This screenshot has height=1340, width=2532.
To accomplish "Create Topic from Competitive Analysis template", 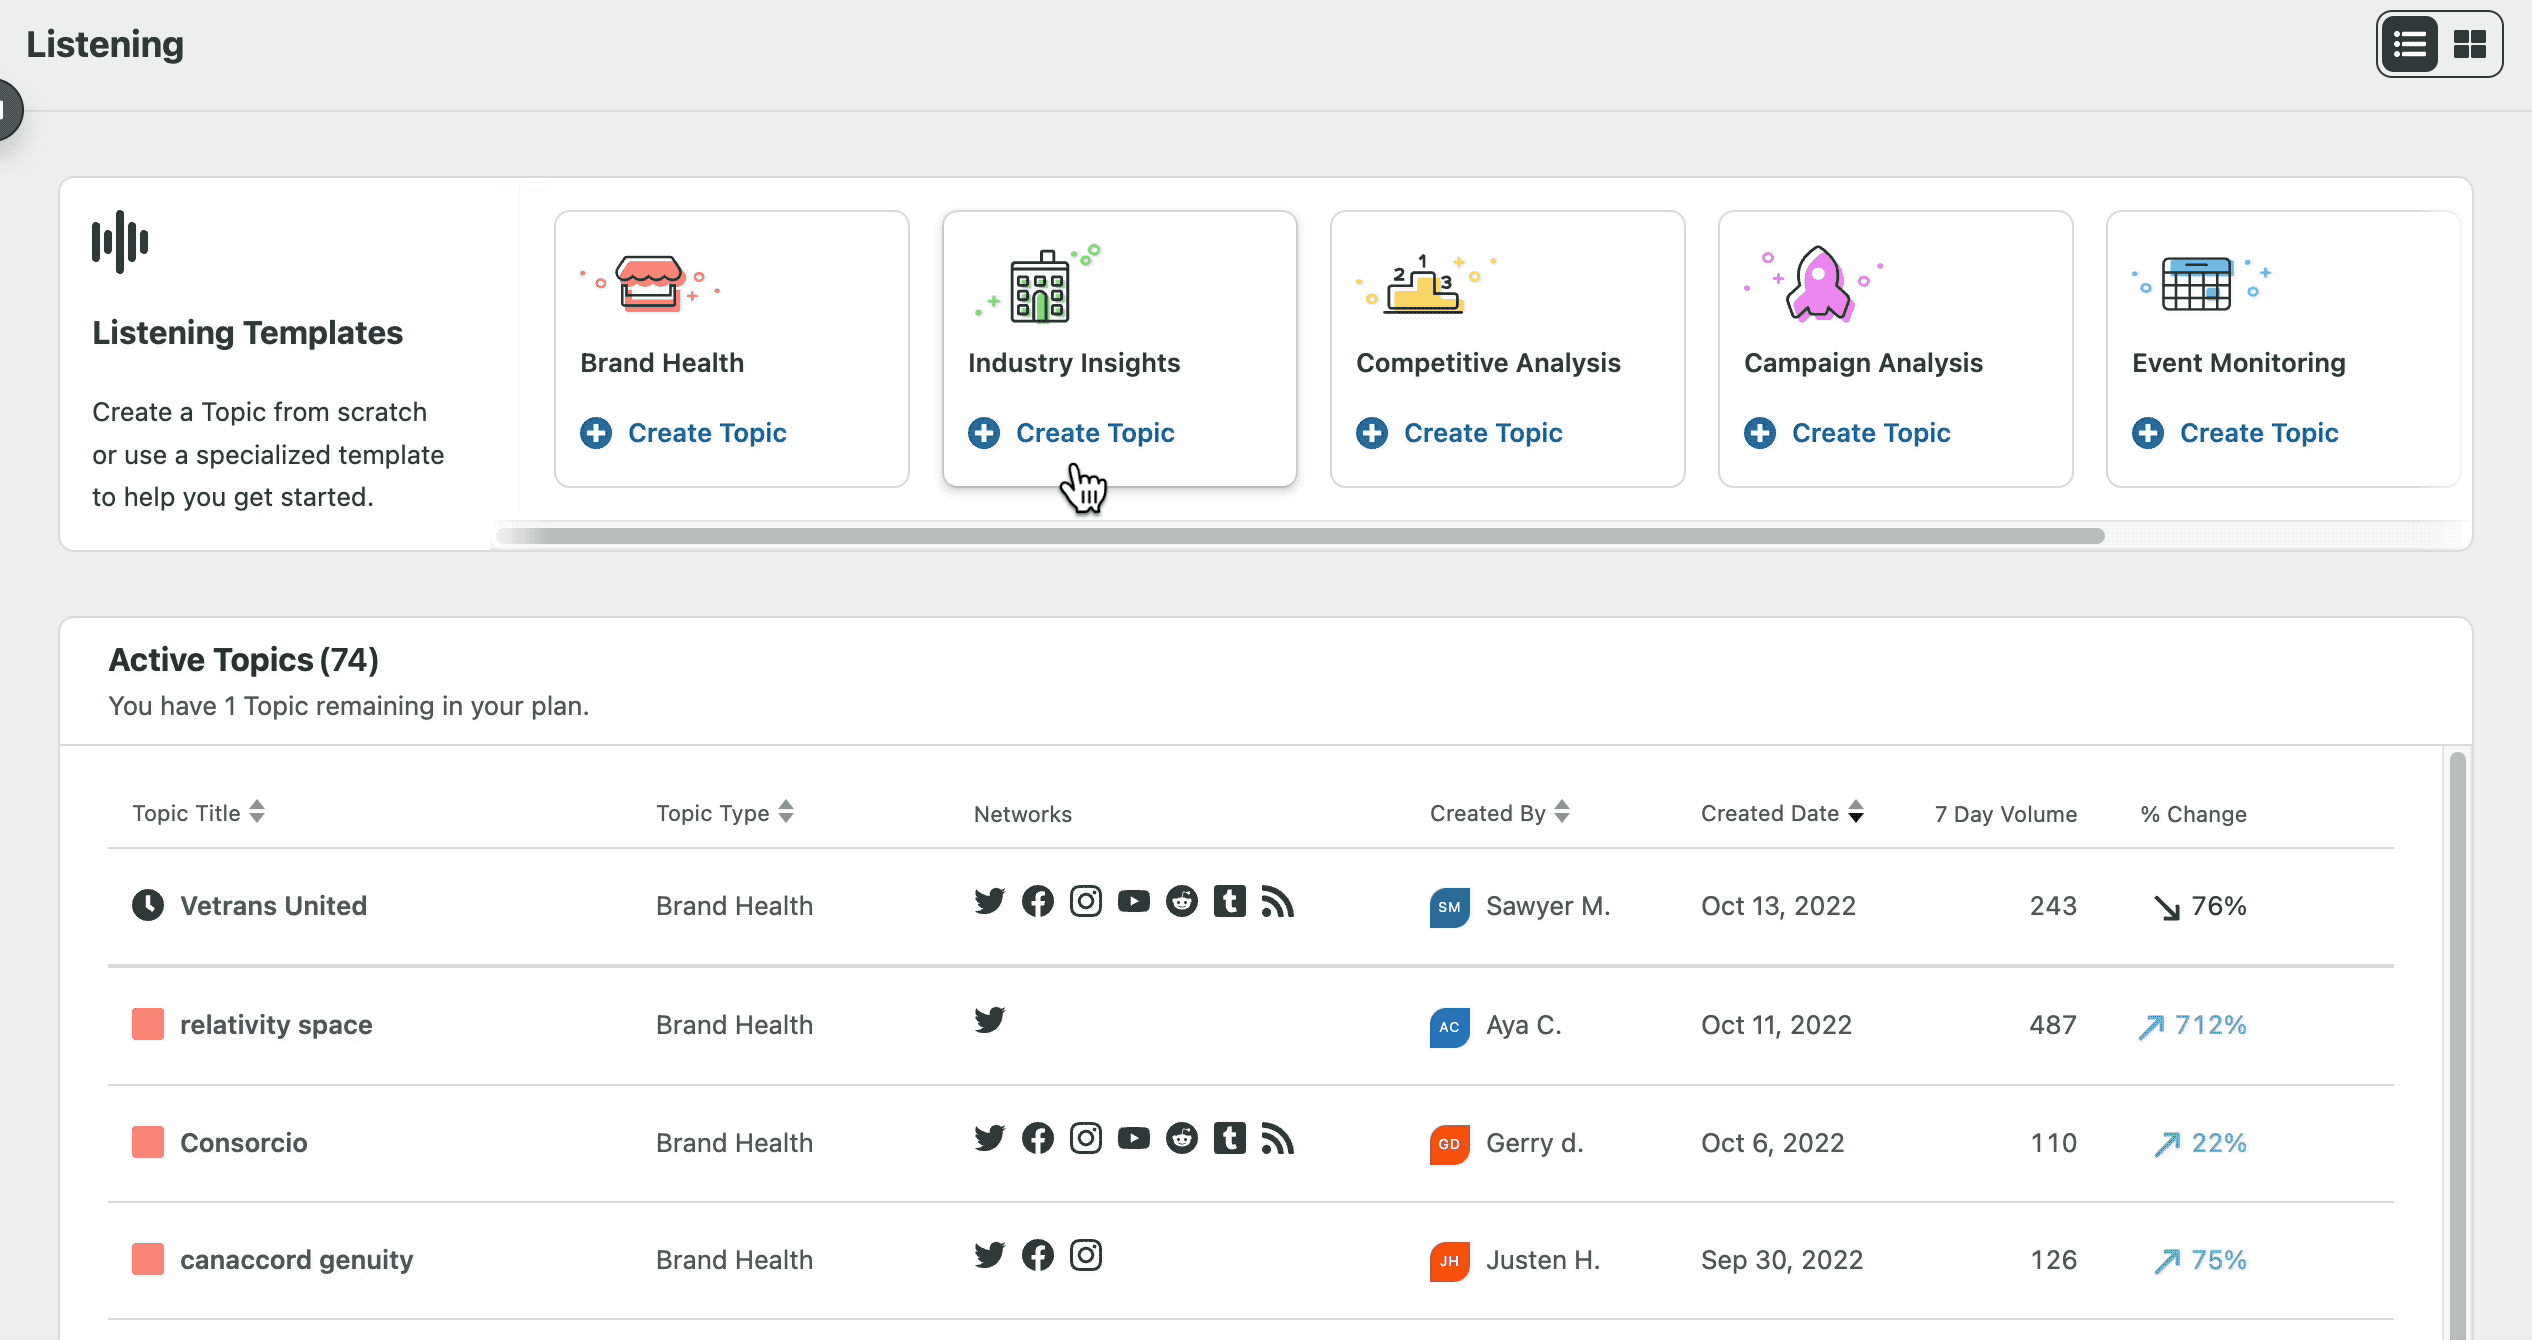I will [1460, 433].
